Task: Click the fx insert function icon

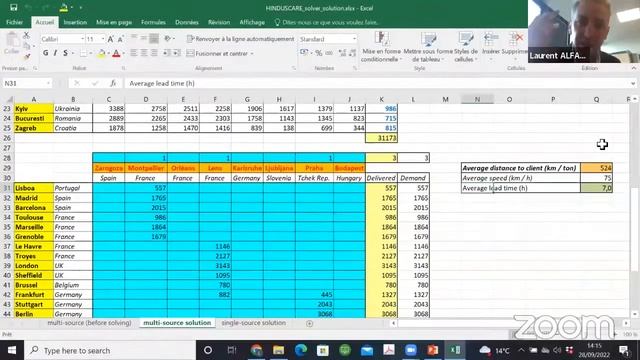Action: click(113, 83)
